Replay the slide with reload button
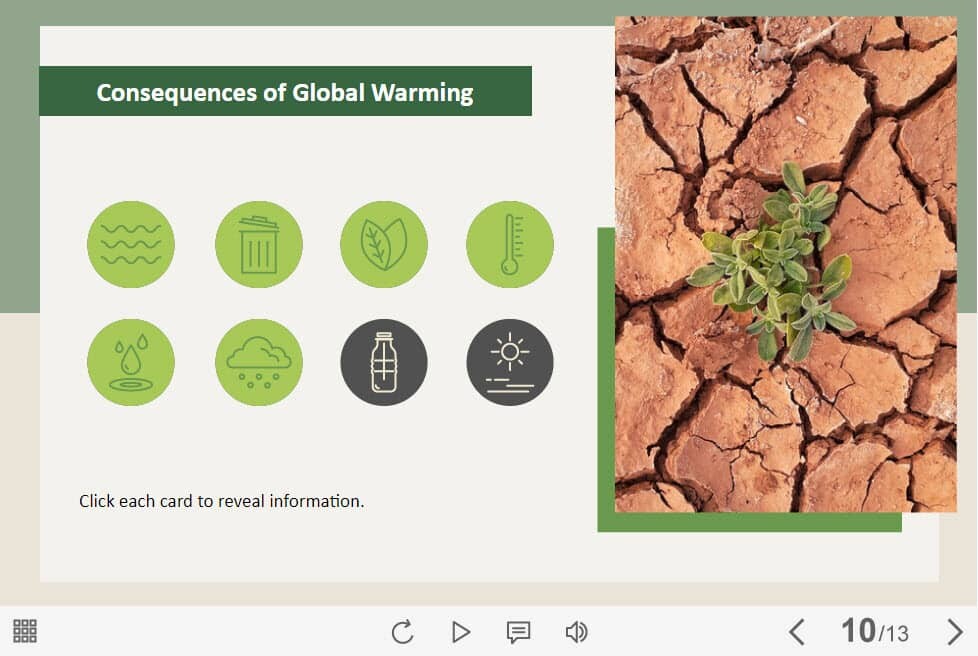 (402, 632)
